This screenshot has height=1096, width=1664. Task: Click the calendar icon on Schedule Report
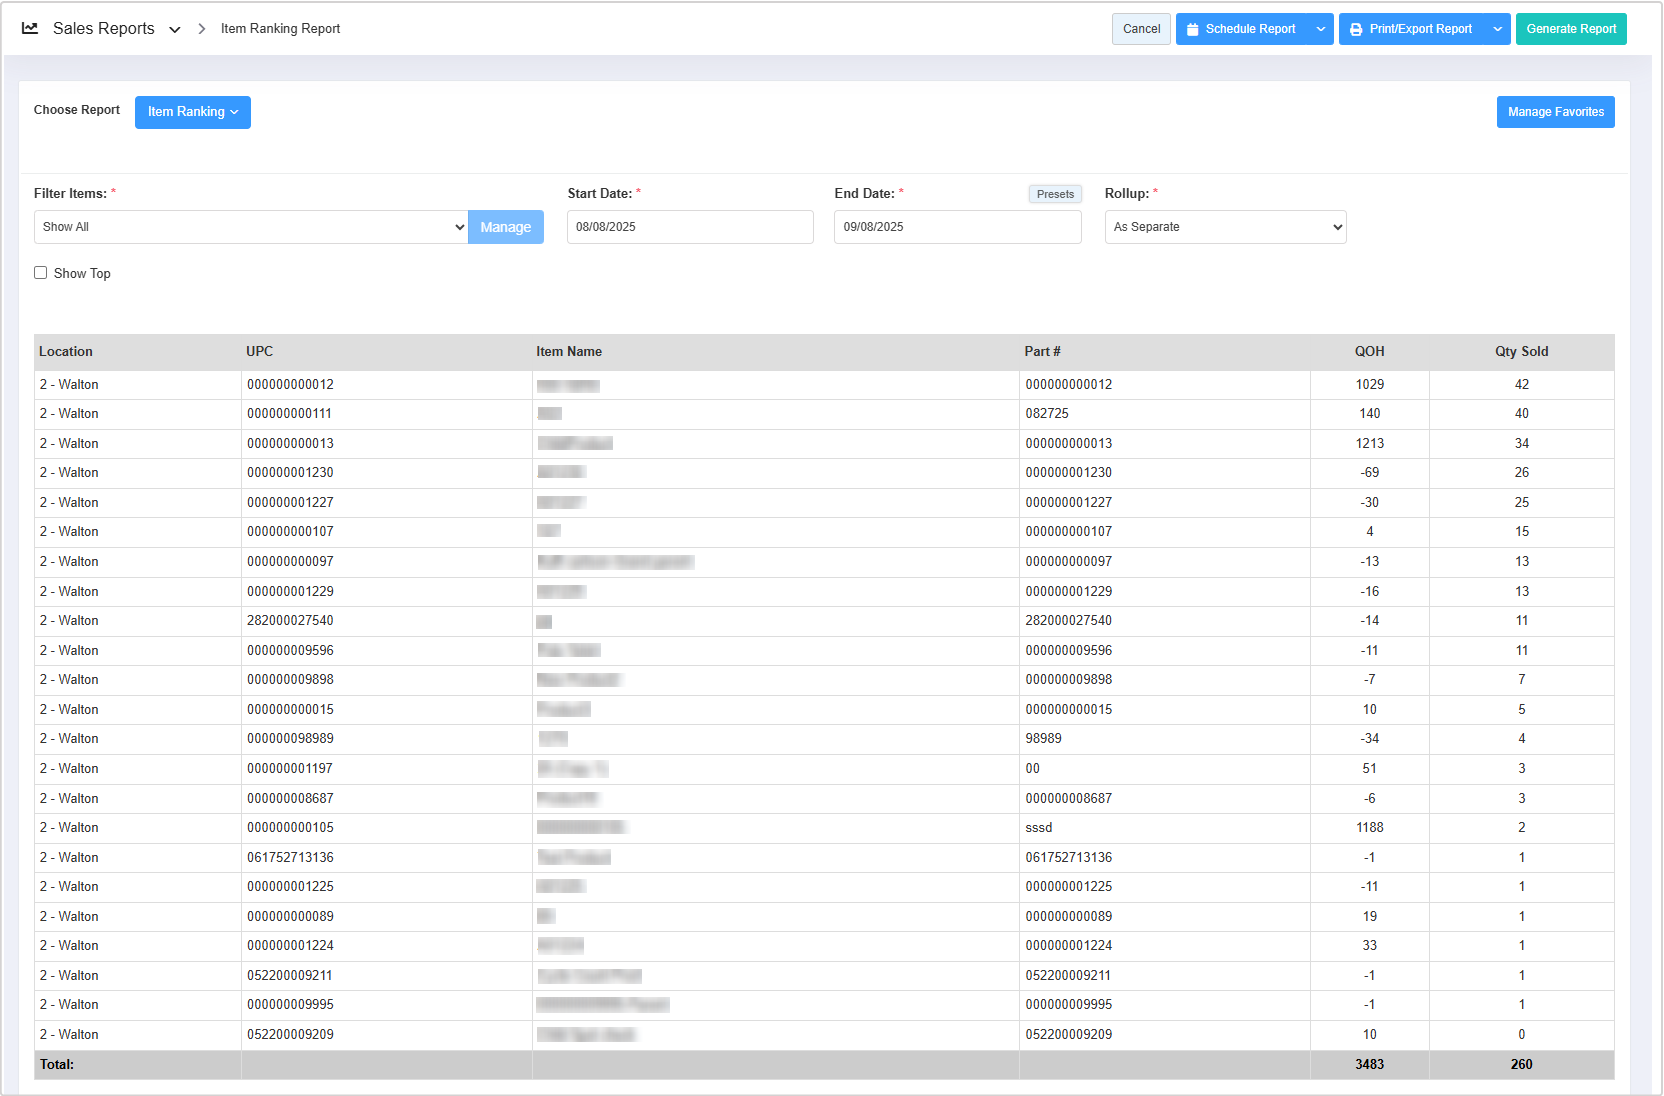tap(1192, 30)
